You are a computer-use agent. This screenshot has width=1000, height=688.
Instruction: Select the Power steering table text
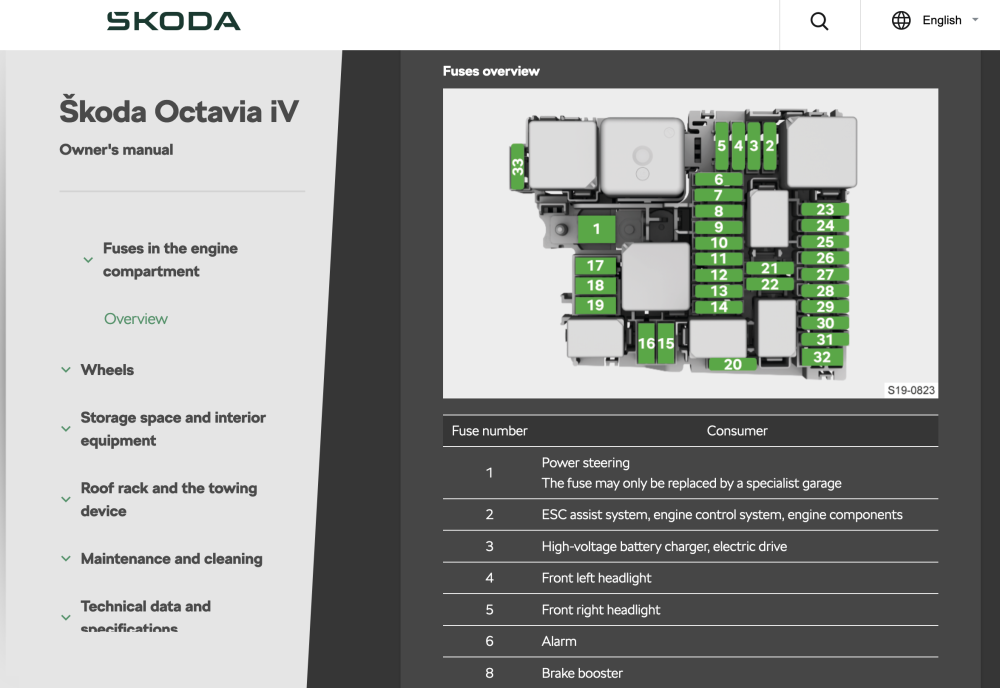(x=585, y=463)
